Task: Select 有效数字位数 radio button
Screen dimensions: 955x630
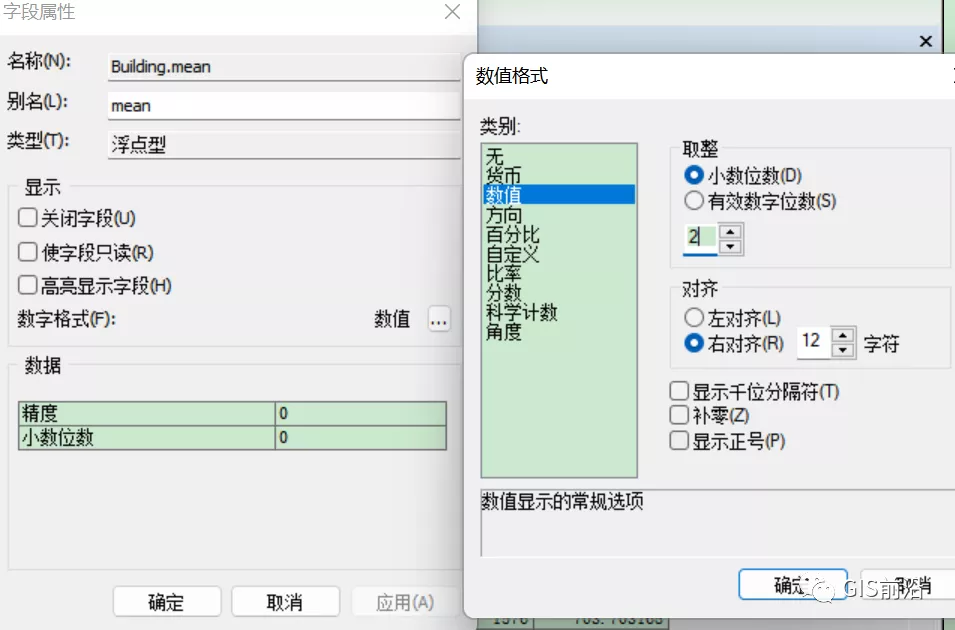Action: (x=694, y=200)
